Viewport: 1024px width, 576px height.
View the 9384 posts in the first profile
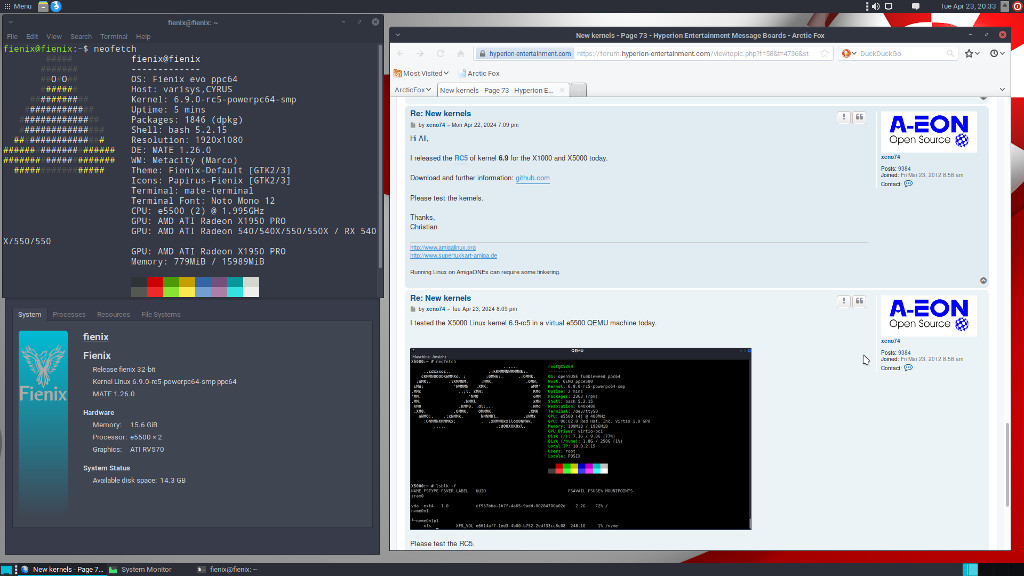[x=904, y=168]
